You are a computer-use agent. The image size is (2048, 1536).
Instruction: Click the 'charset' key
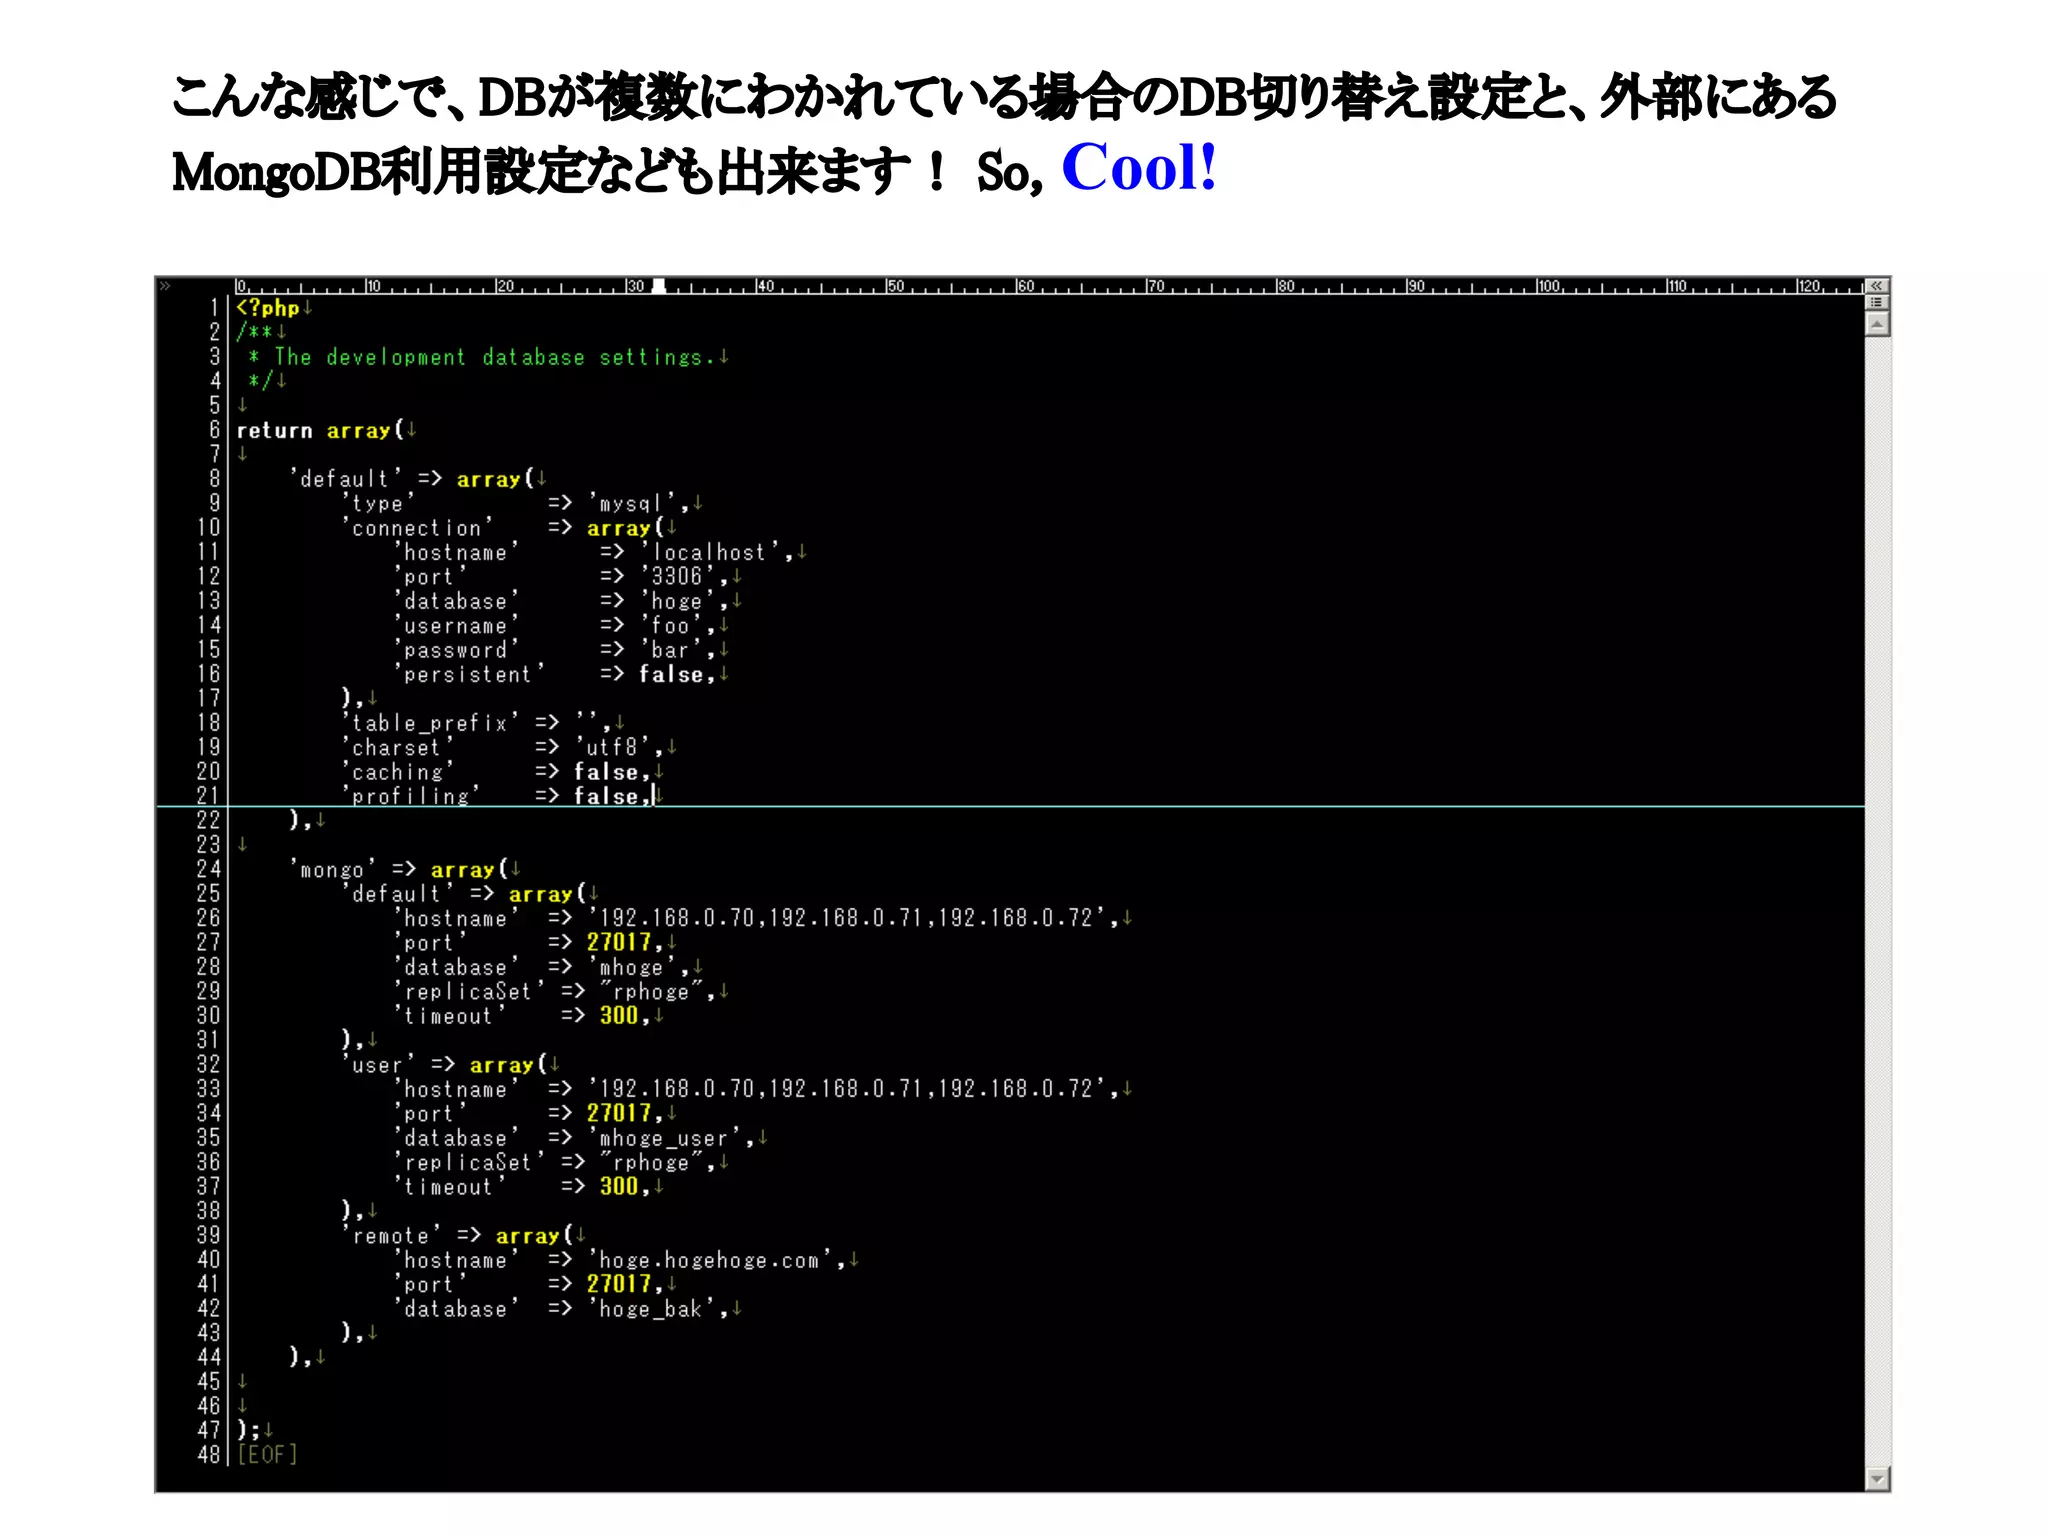pyautogui.click(x=398, y=747)
